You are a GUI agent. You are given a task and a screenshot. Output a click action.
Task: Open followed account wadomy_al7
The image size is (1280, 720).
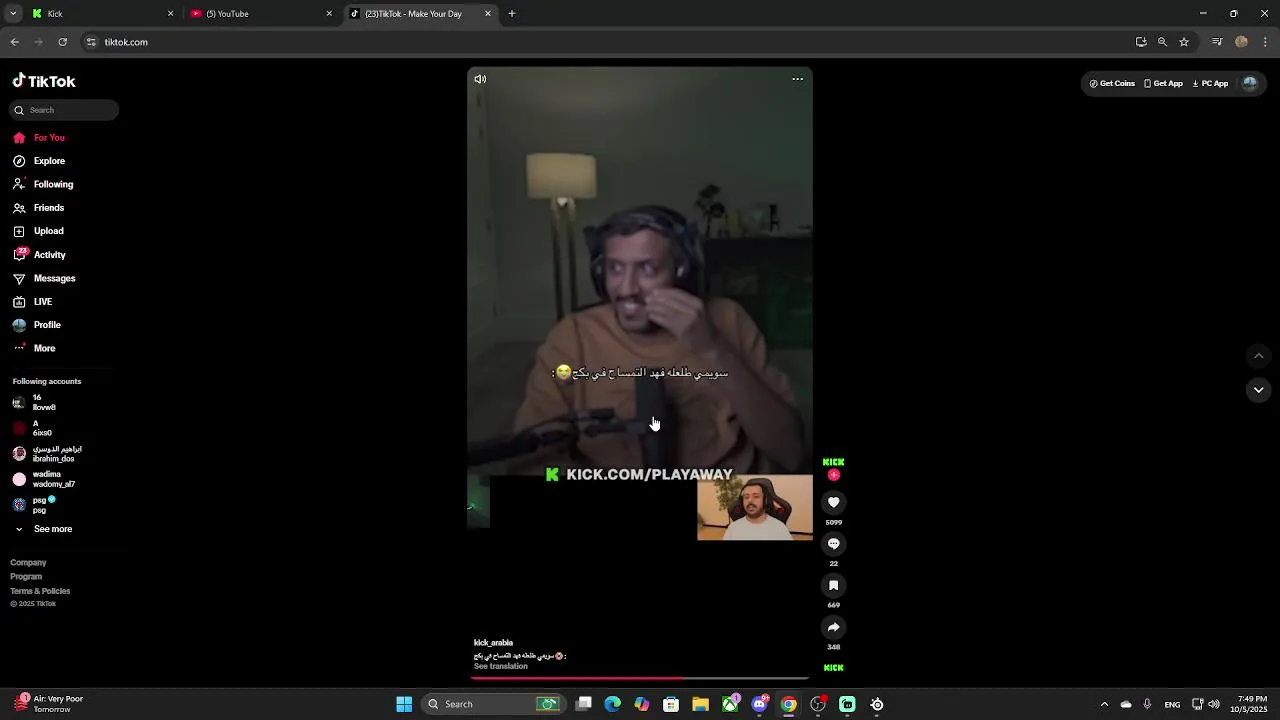[44, 479]
